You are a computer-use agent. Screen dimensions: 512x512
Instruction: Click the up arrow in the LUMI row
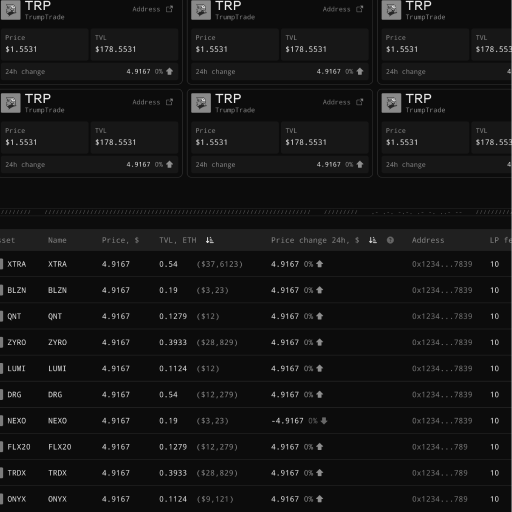click(x=319, y=368)
